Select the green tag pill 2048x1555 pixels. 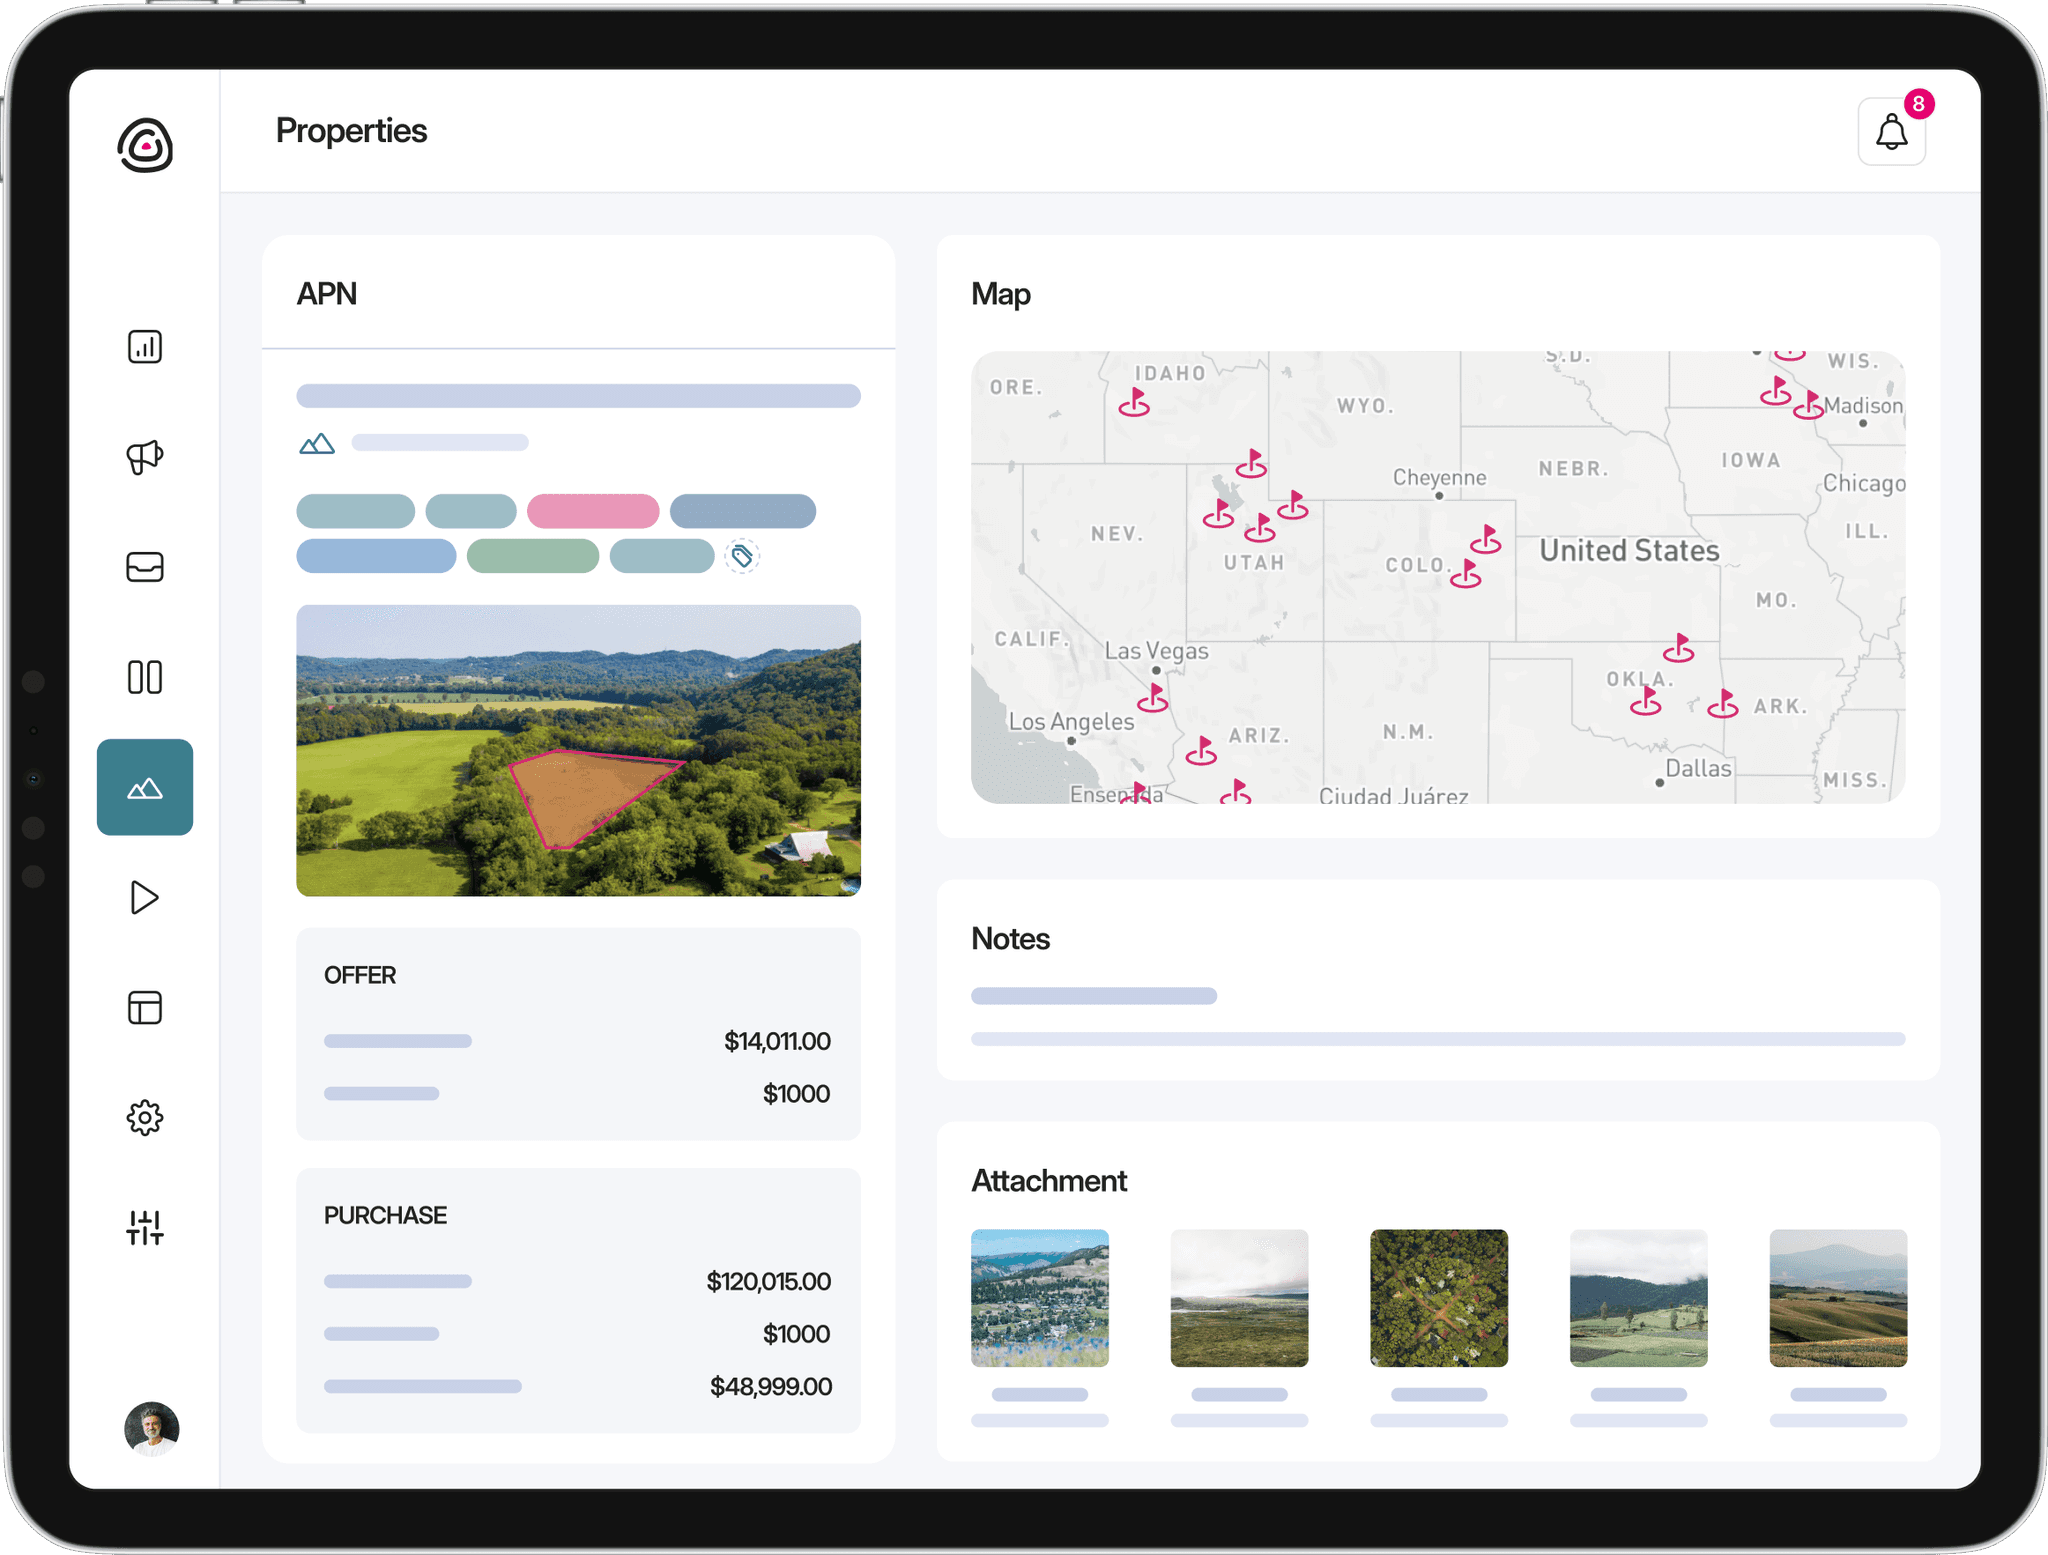(533, 556)
